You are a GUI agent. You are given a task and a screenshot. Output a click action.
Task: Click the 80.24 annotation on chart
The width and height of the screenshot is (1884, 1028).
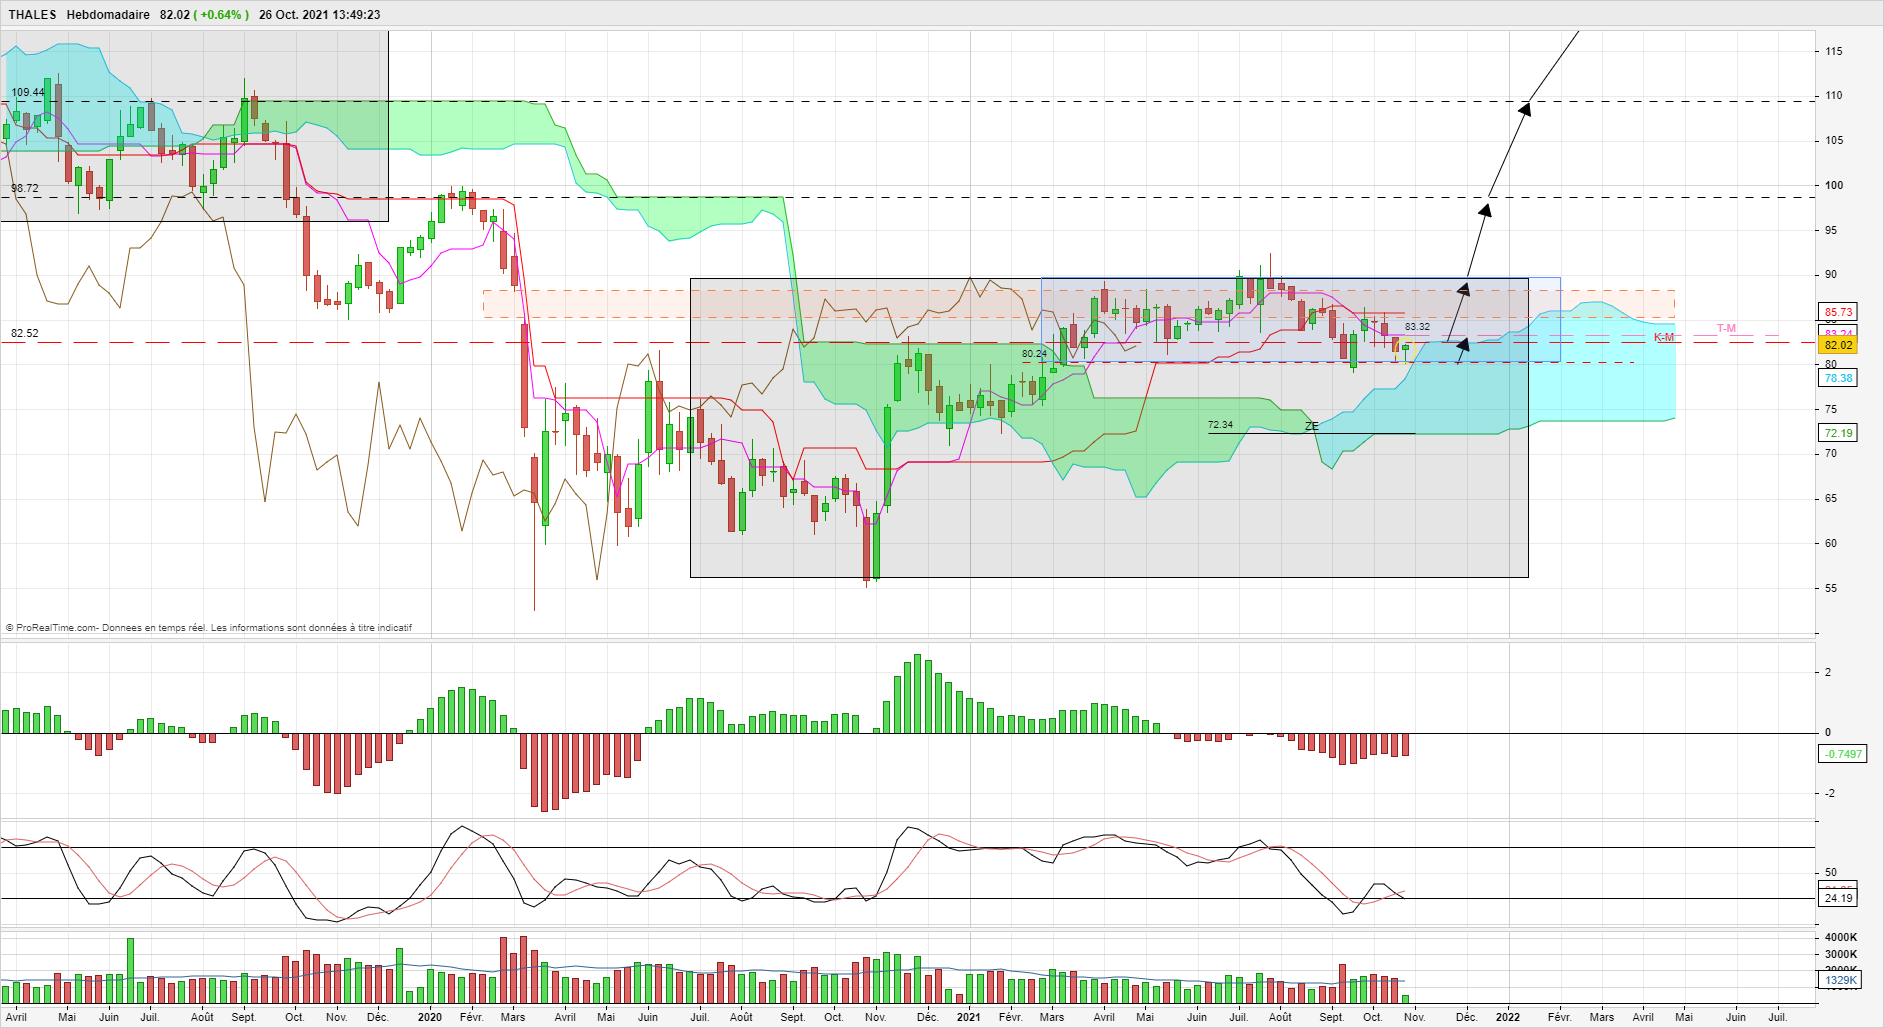tap(1034, 354)
